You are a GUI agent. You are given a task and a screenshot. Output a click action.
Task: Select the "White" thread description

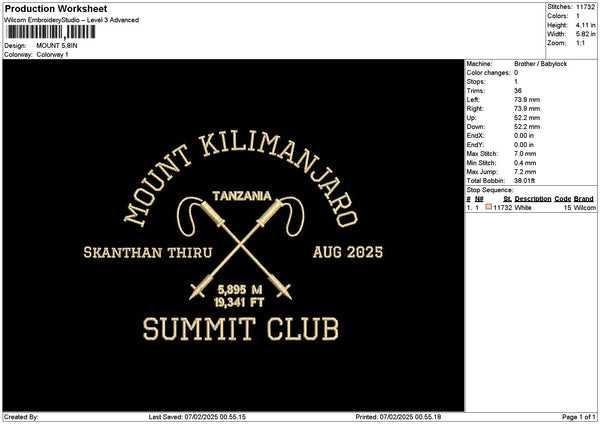pyautogui.click(x=523, y=207)
